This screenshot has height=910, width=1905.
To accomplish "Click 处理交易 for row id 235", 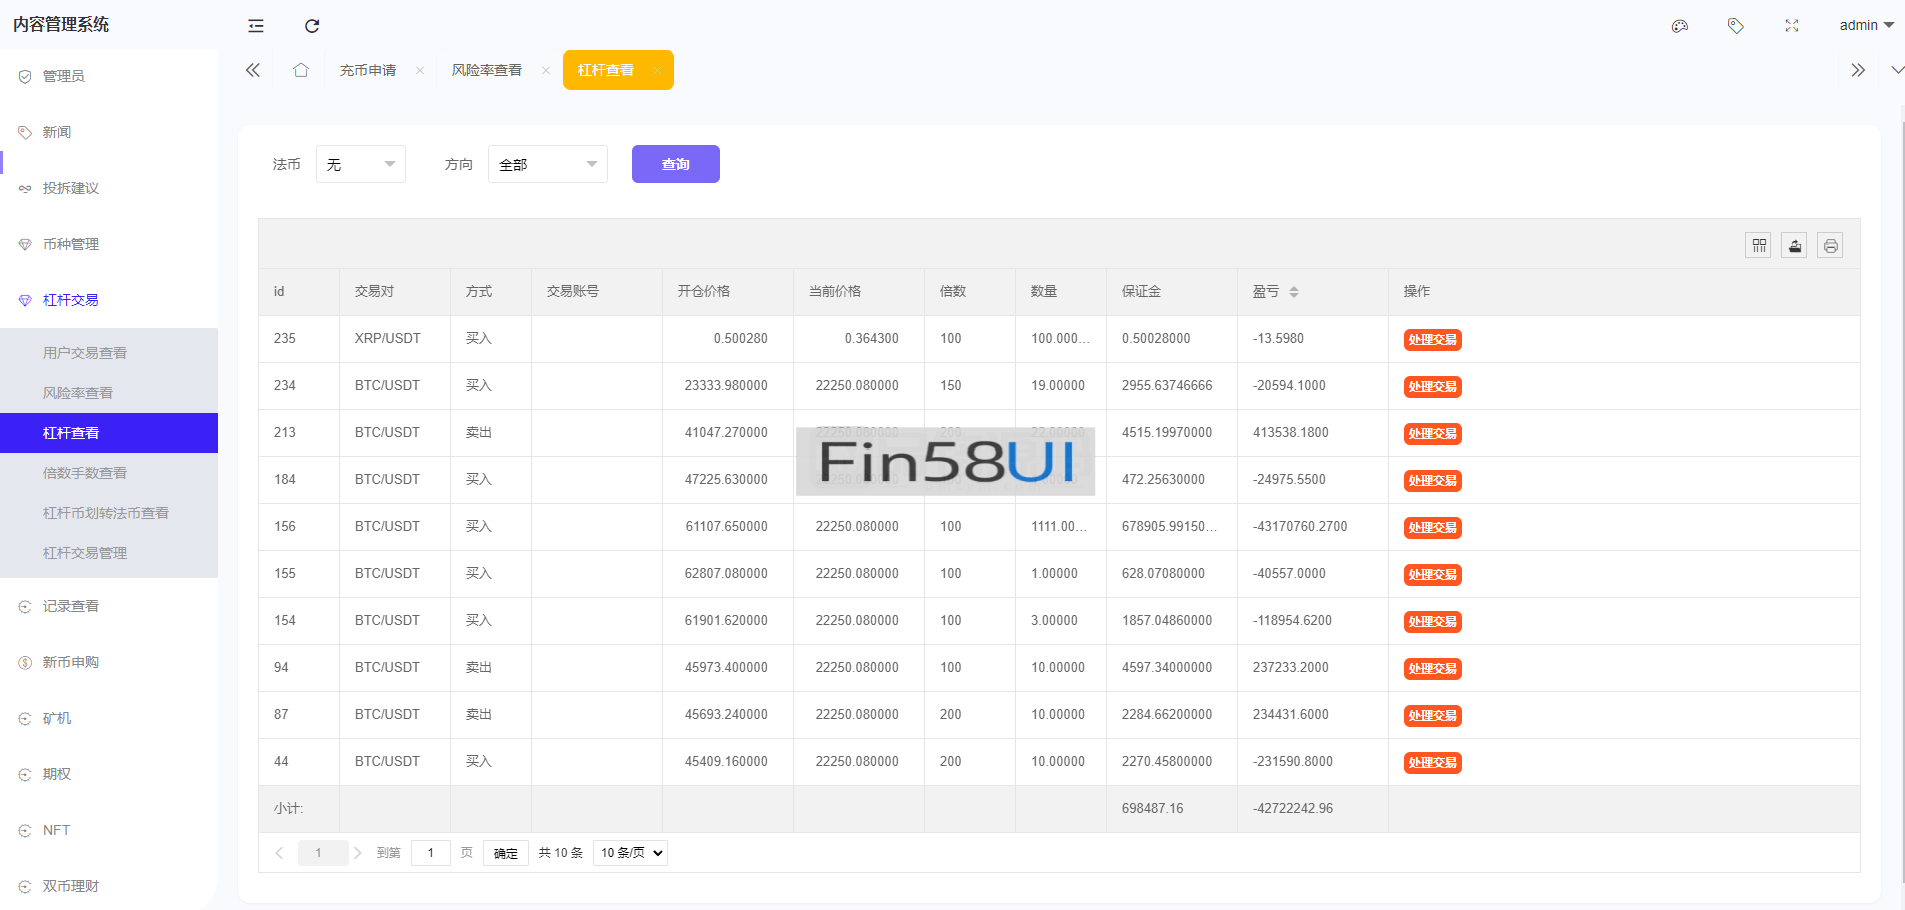I will (1432, 340).
